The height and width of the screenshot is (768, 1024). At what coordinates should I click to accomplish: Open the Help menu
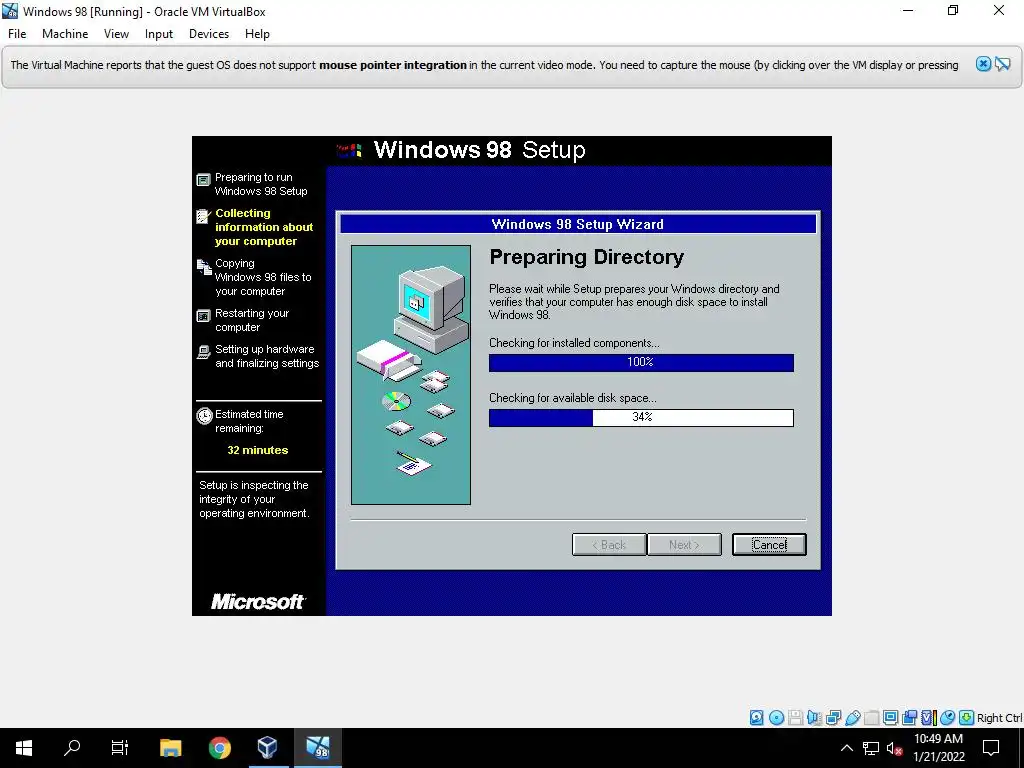pos(257,34)
